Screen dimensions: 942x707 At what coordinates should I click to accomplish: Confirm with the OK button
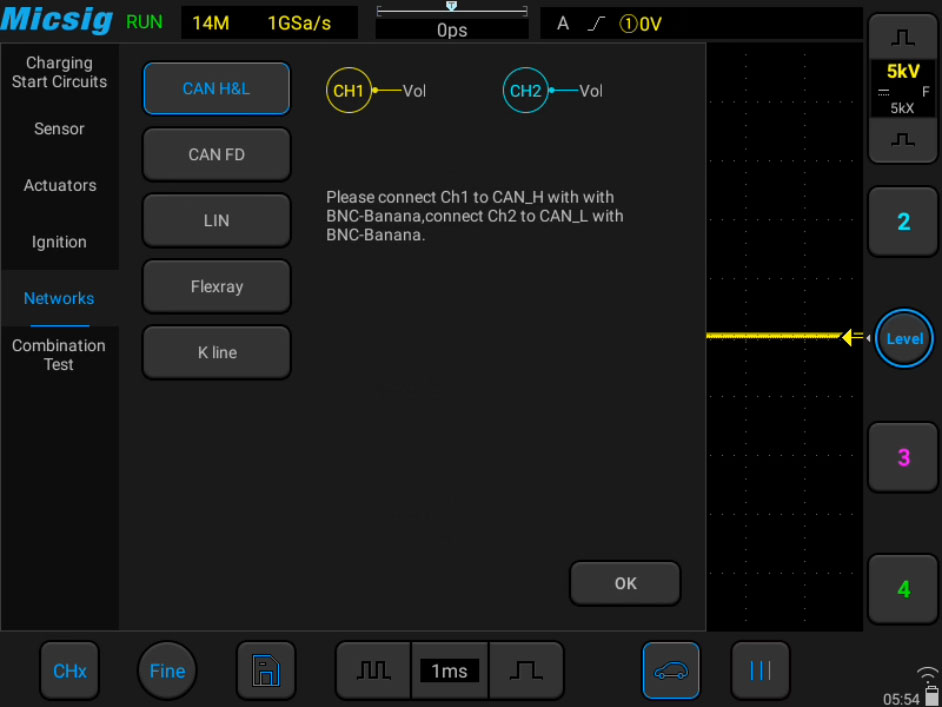click(x=625, y=583)
